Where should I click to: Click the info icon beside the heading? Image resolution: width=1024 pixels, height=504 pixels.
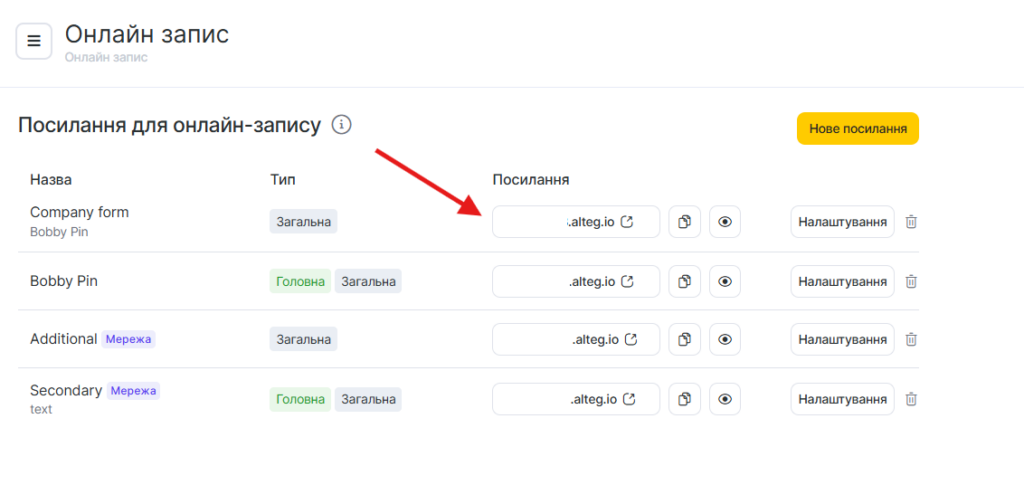(x=342, y=125)
